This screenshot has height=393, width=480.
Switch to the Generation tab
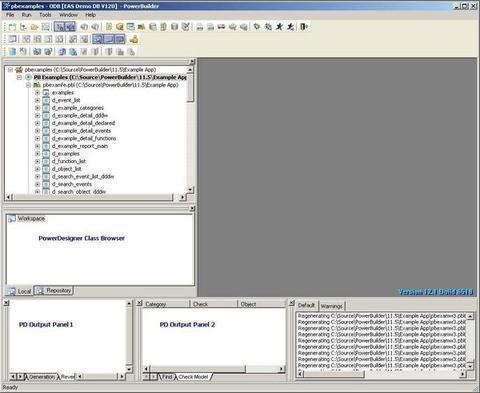[41, 377]
